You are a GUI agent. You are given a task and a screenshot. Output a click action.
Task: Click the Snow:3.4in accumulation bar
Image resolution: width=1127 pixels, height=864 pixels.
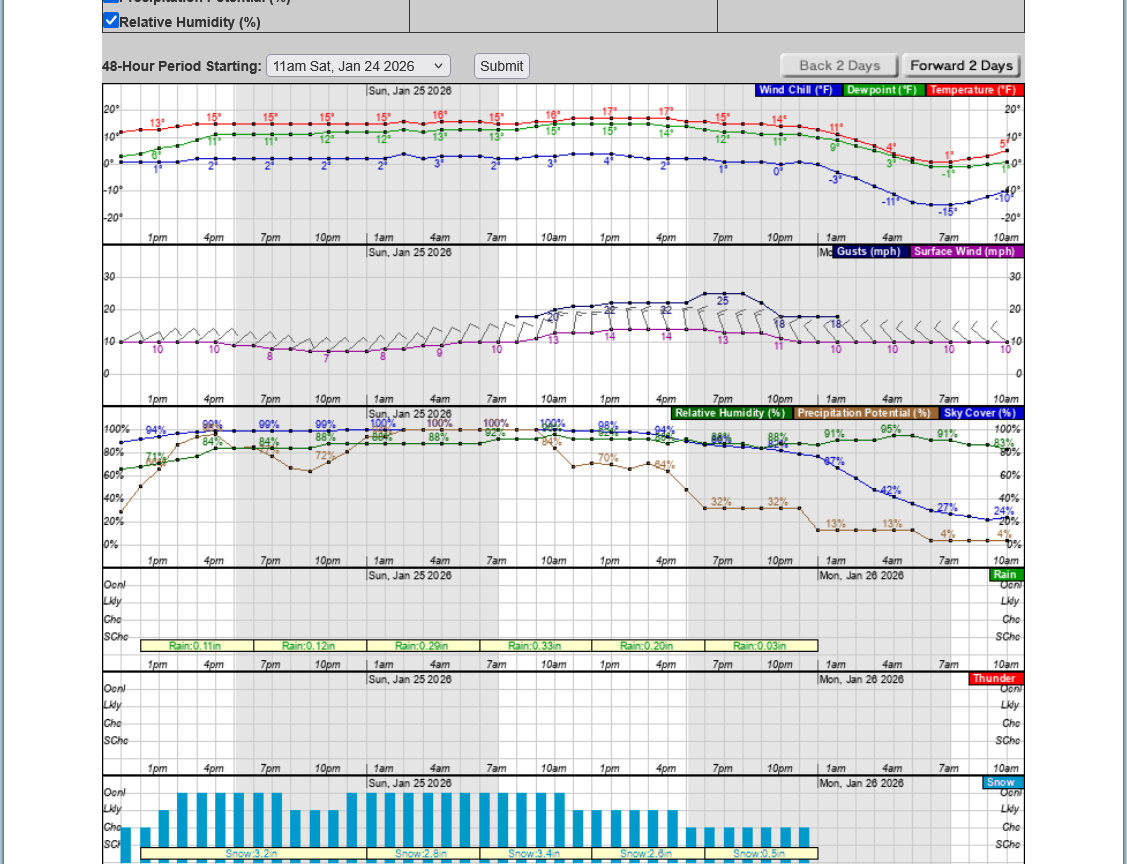[x=535, y=854]
